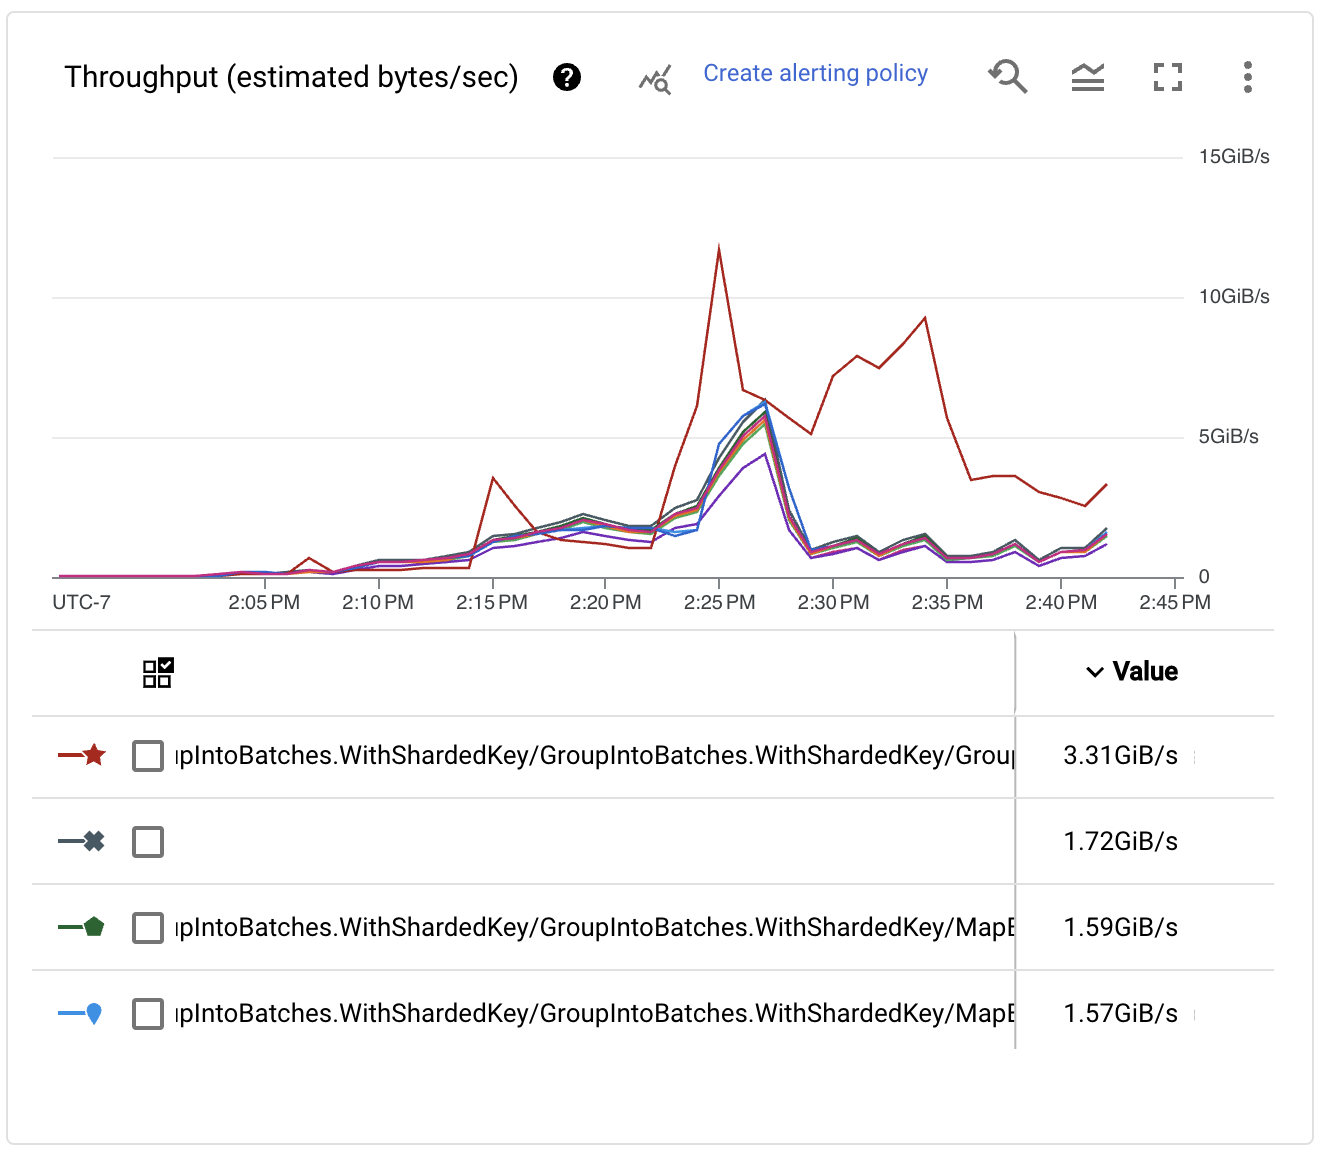
Task: Click the red star series marker
Action: click(93, 755)
